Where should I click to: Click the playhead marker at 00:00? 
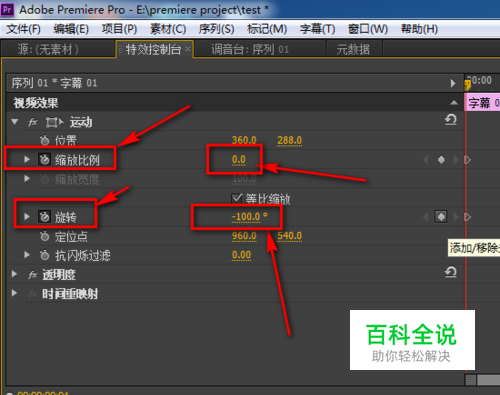468,84
